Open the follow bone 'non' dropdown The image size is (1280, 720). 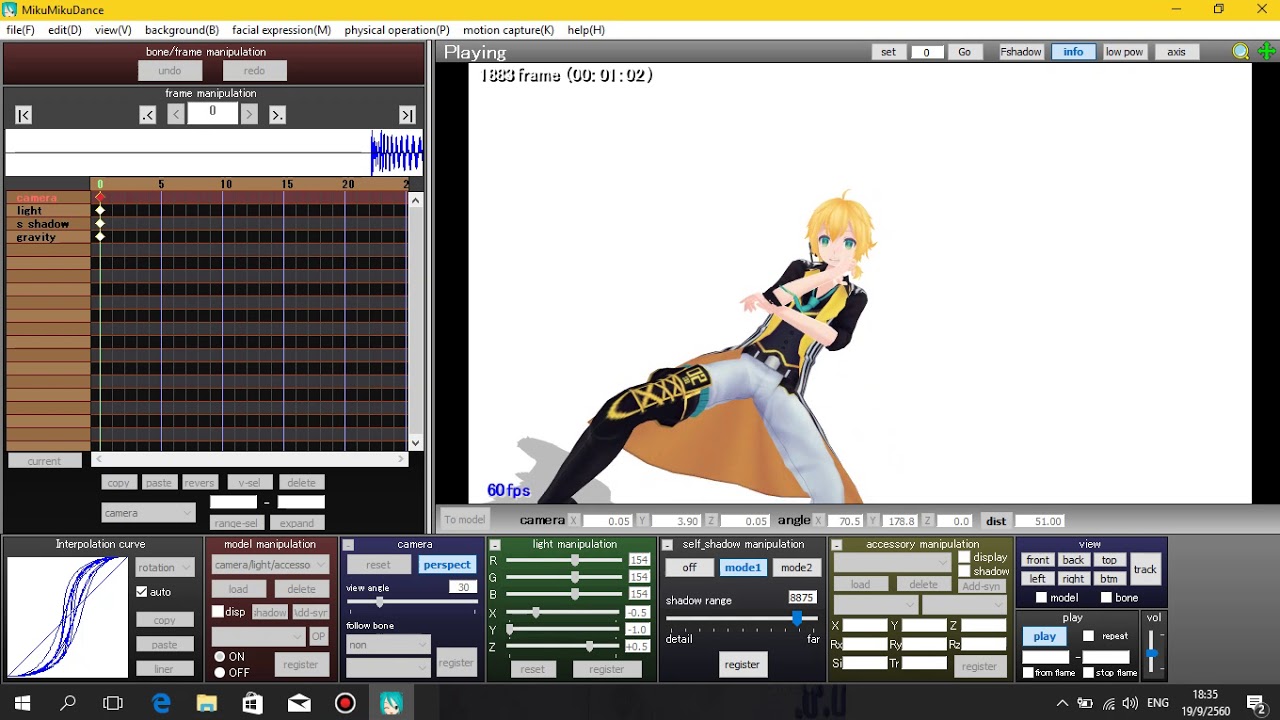[388, 645]
